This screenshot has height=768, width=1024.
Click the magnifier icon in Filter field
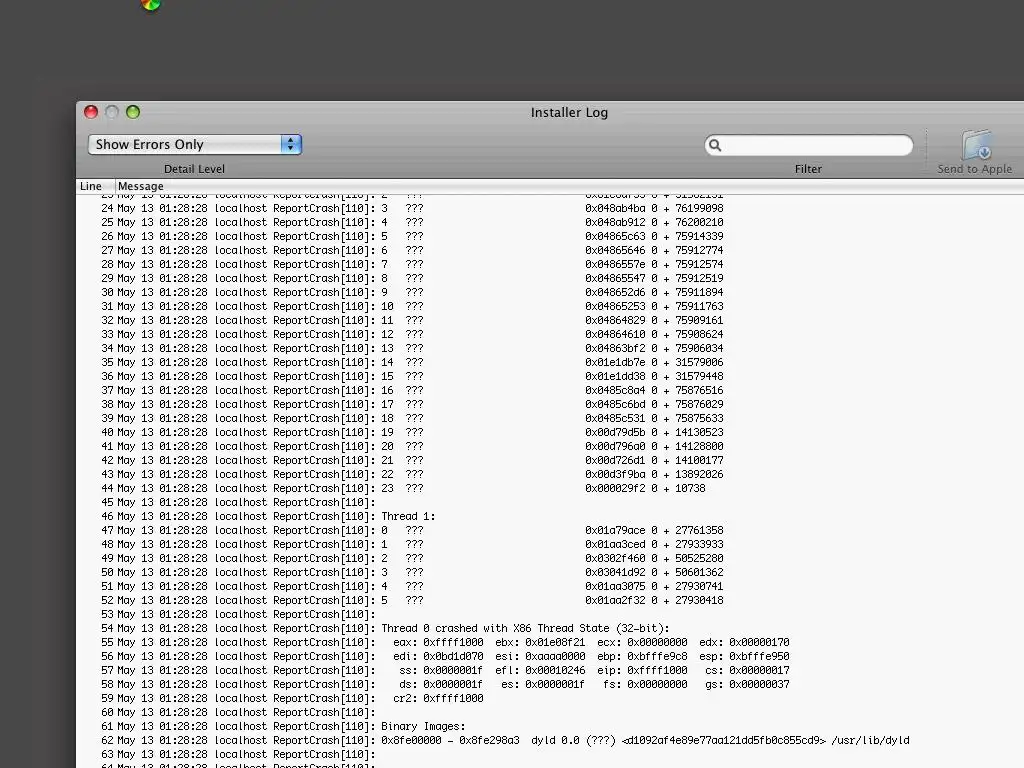[715, 145]
